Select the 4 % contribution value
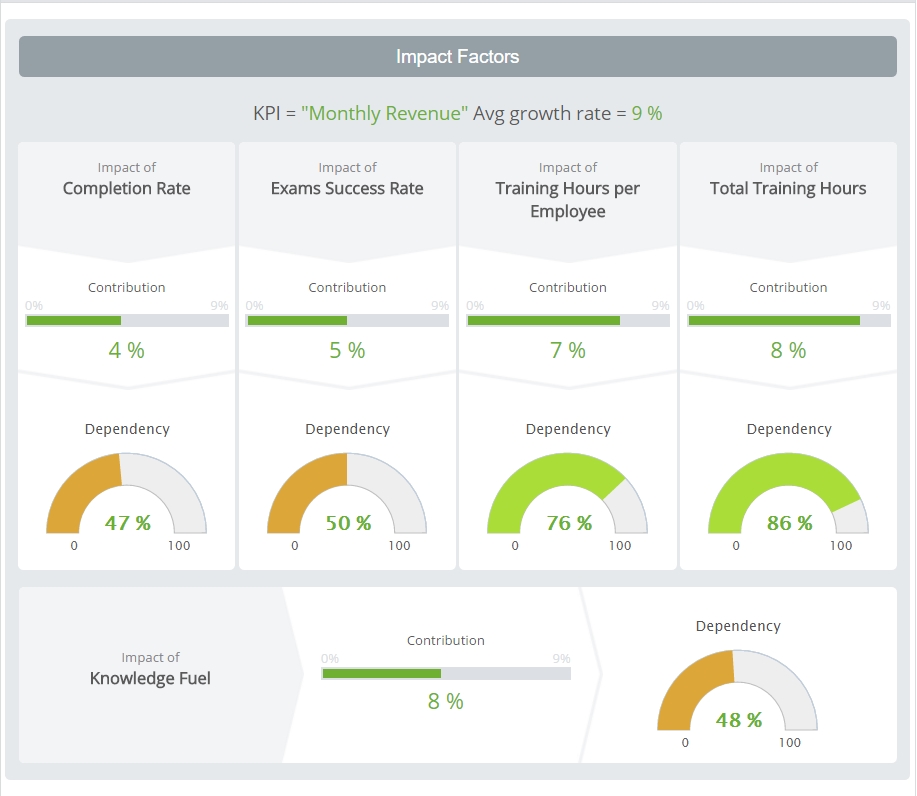 click(x=126, y=350)
